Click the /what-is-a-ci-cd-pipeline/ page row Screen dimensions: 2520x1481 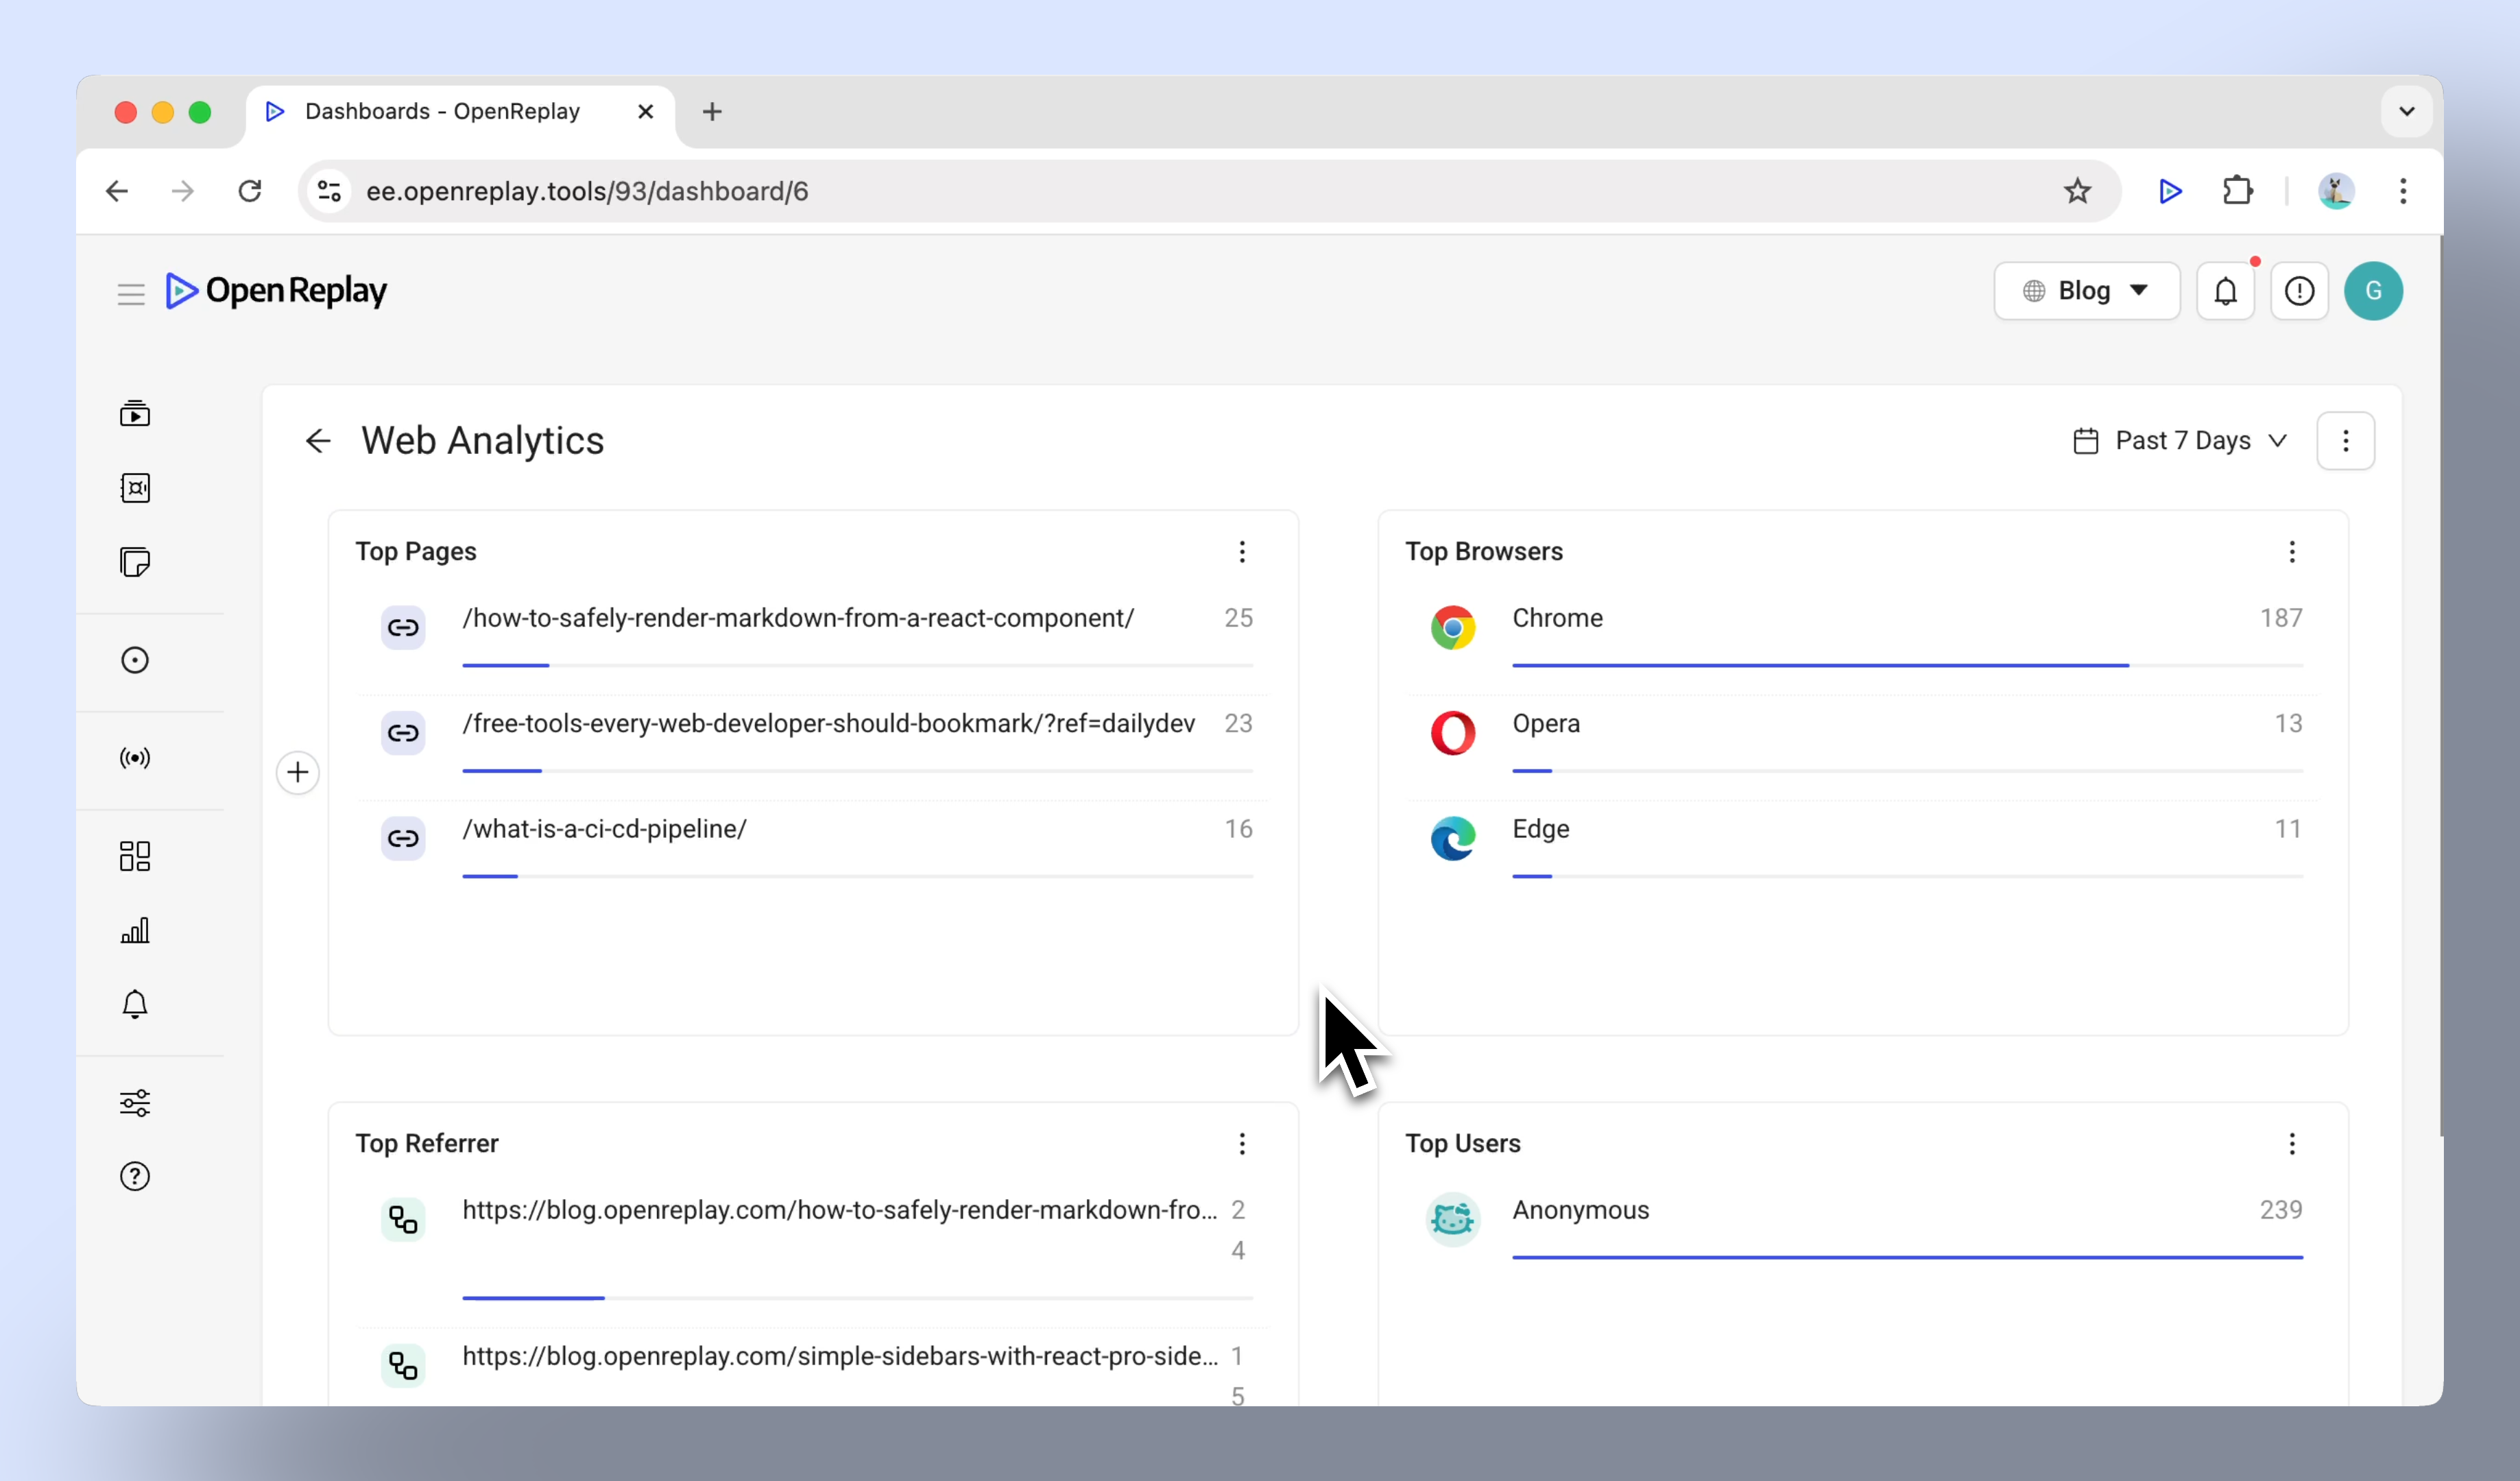(x=813, y=850)
